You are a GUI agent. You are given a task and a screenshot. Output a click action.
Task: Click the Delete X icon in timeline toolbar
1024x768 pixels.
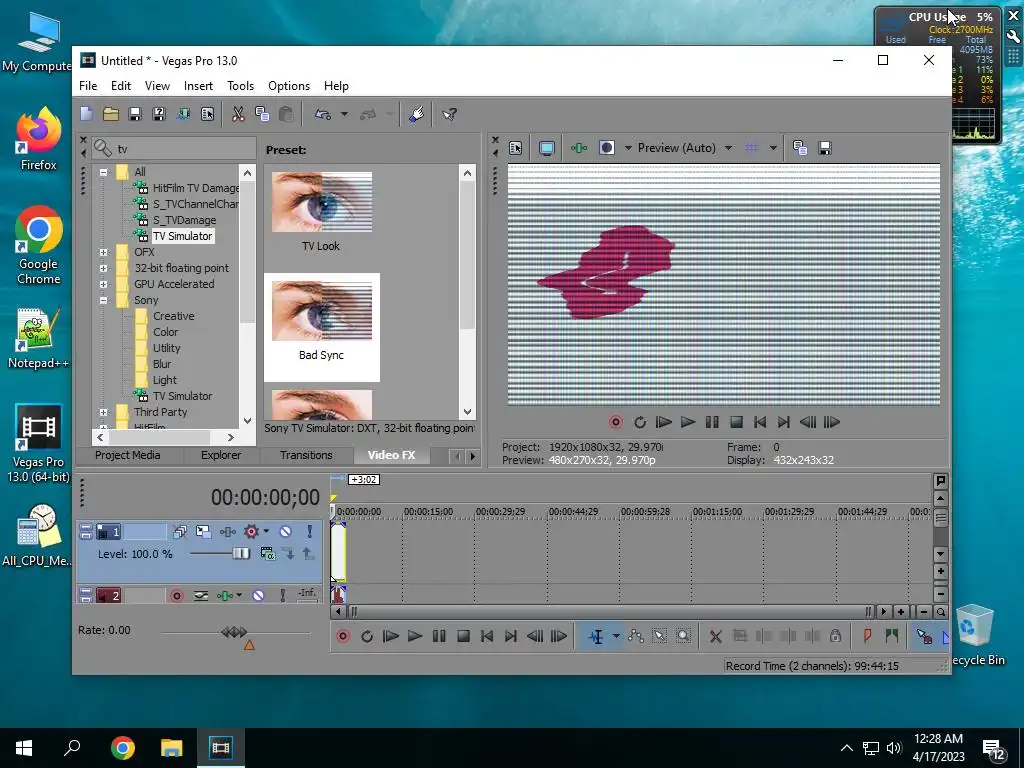716,636
